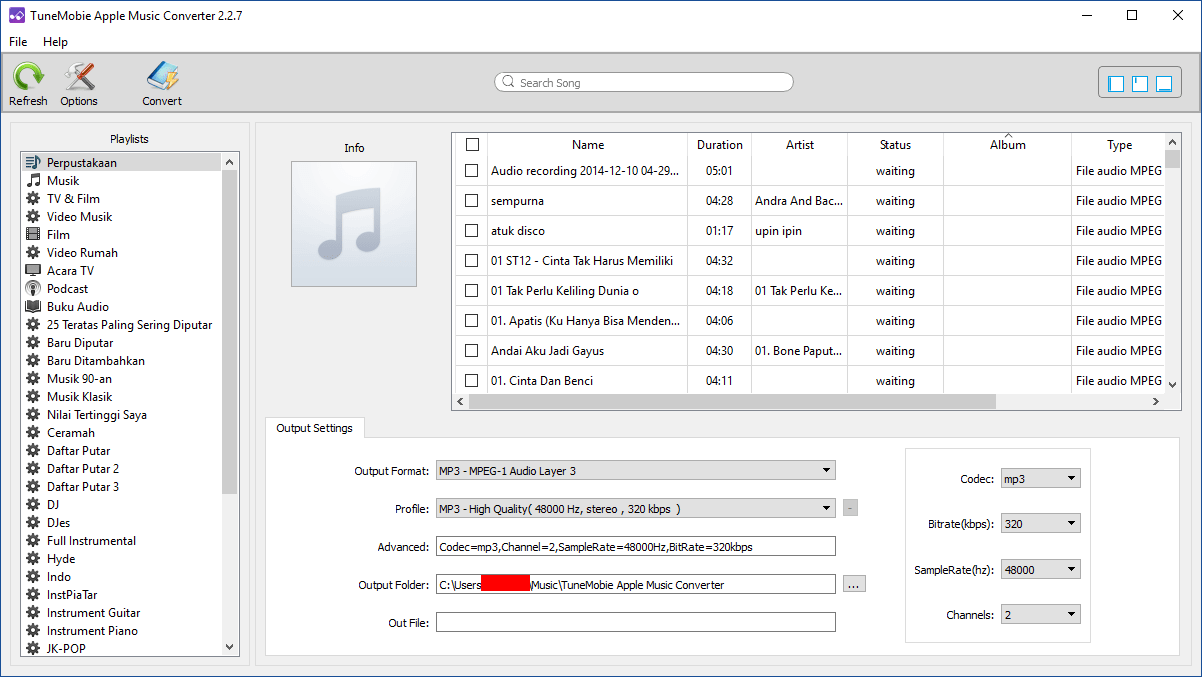
Task: Click the Type column header
Action: 1118,144
